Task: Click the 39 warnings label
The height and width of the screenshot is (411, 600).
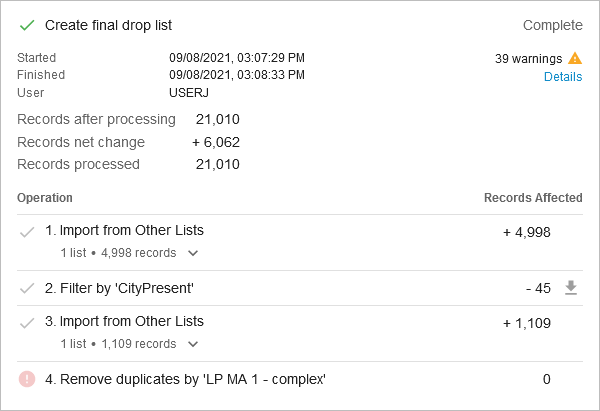Action: point(528,58)
